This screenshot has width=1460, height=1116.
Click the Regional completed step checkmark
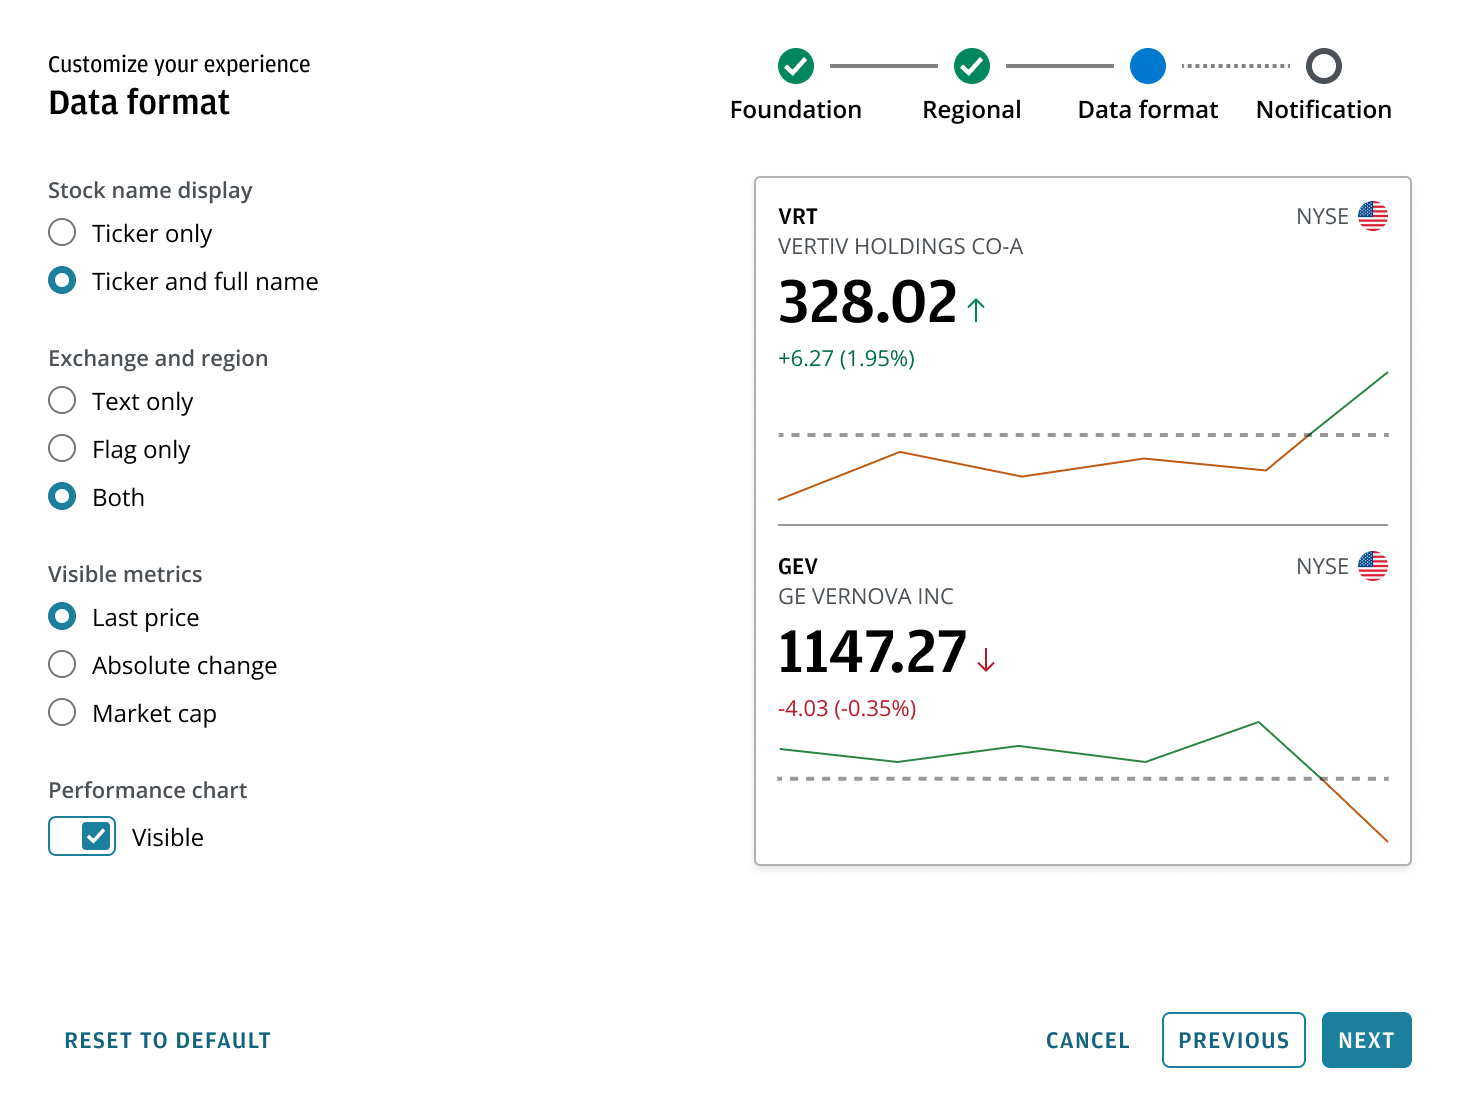tap(972, 66)
